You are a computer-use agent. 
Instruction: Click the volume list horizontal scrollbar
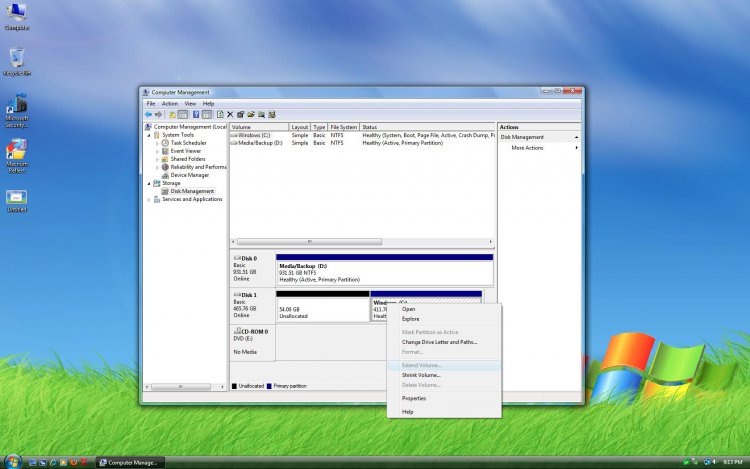tap(362, 242)
